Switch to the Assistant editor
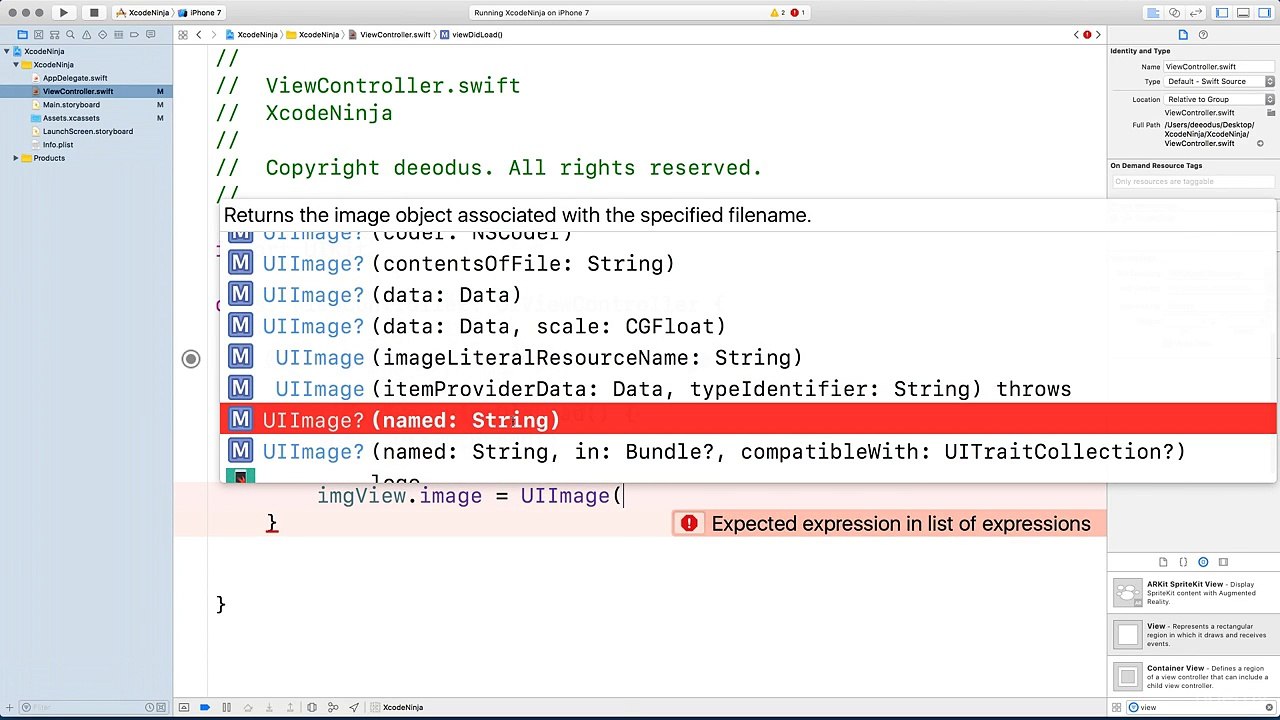 [x=1174, y=13]
